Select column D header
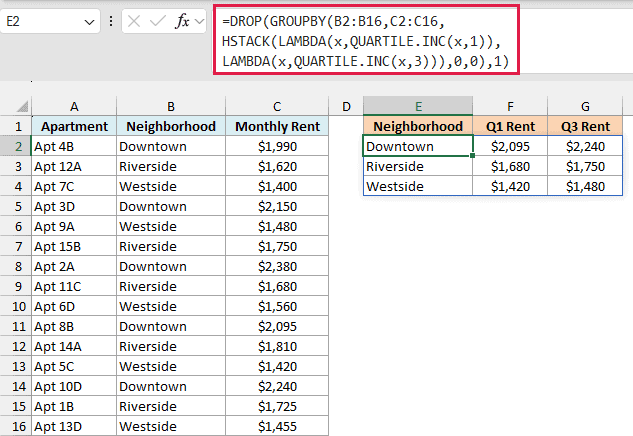This screenshot has width=633, height=436. (x=346, y=106)
